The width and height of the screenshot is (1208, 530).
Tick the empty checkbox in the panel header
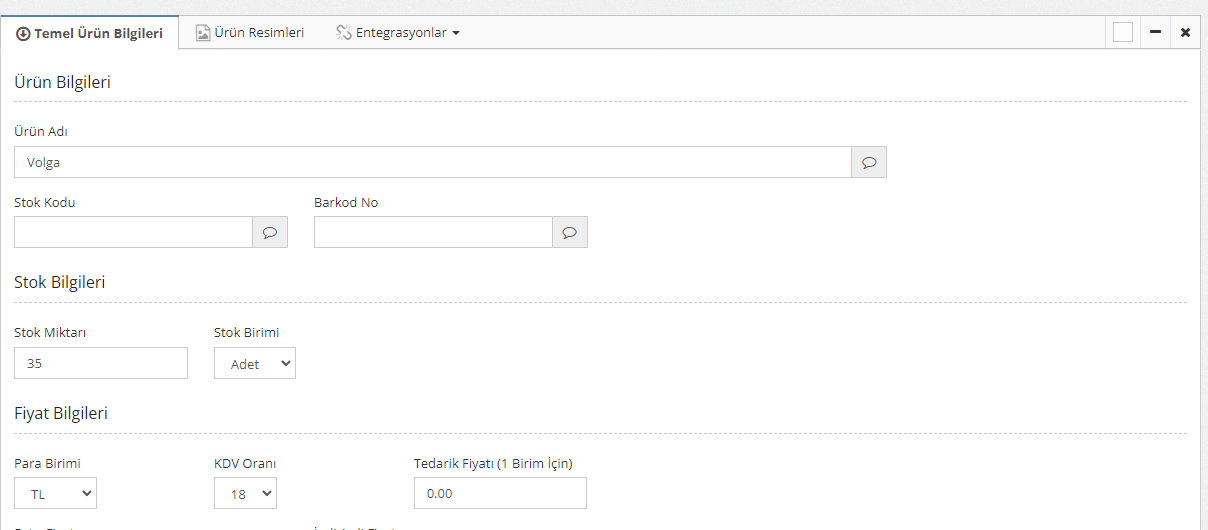pos(1123,32)
